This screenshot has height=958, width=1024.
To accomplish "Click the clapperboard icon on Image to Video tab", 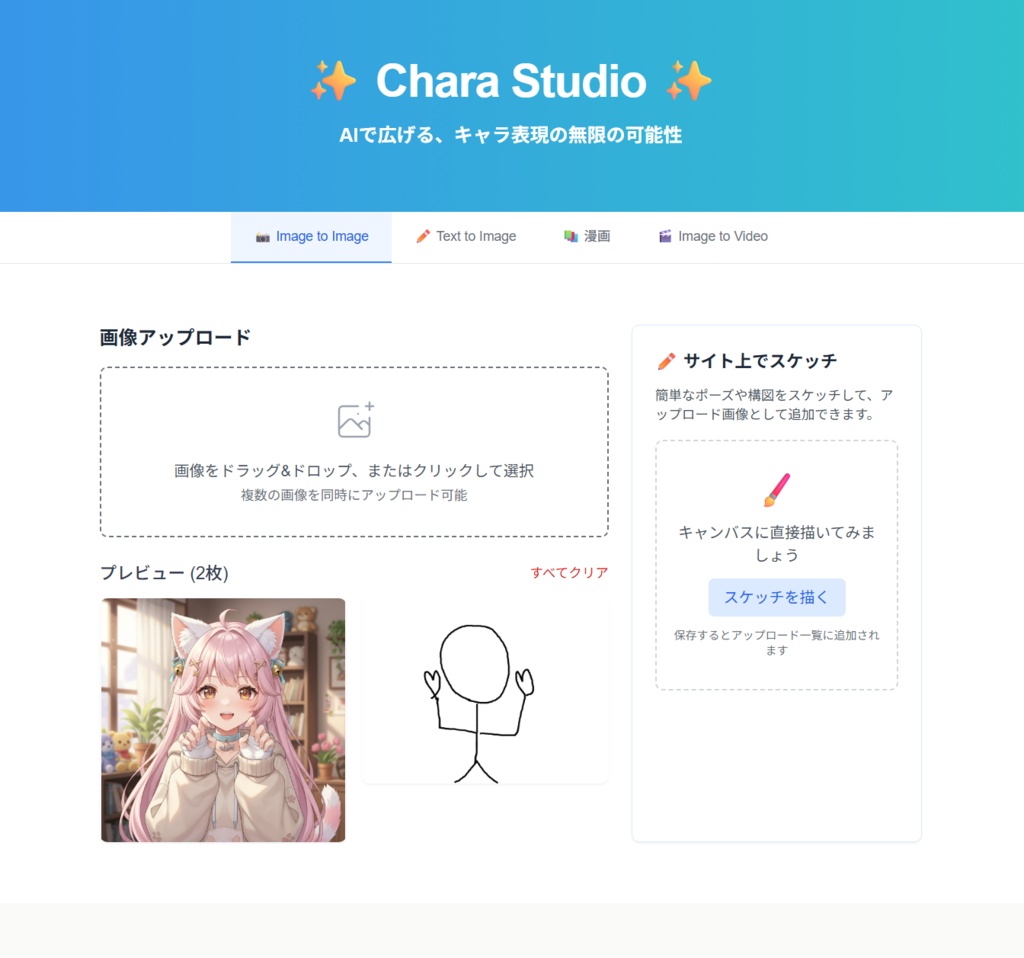I will [x=665, y=236].
